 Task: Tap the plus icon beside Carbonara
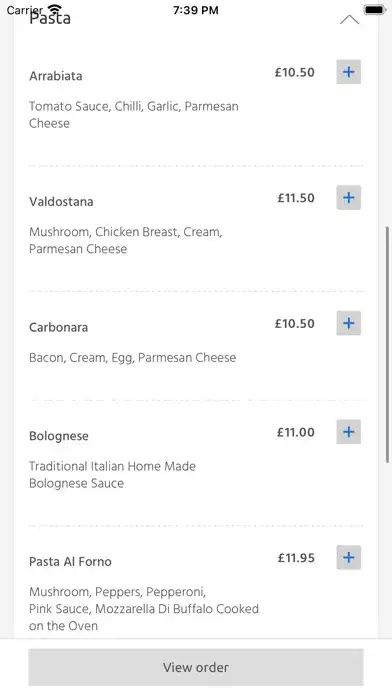pos(348,323)
